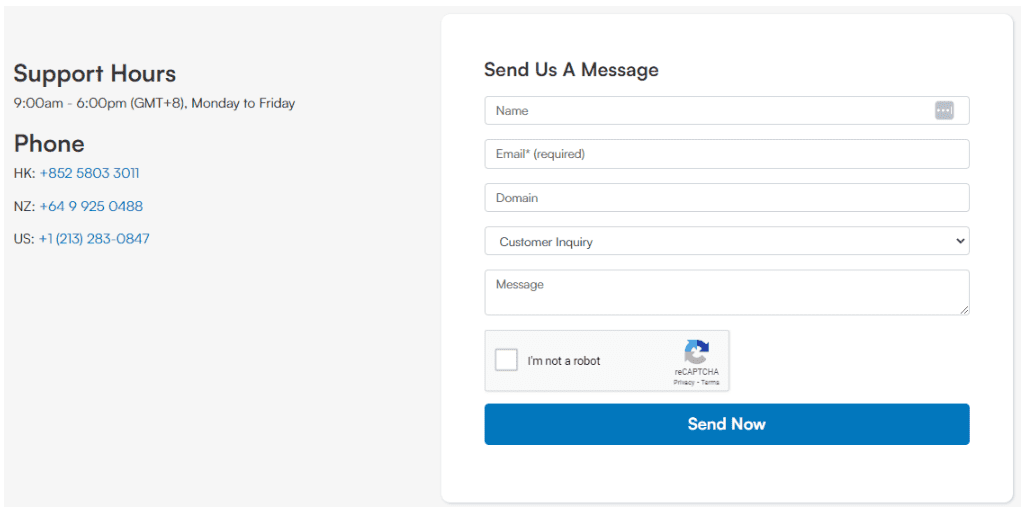Call the HK number +852 5803 3011
Screen dimensions: 1024x513
89,174
